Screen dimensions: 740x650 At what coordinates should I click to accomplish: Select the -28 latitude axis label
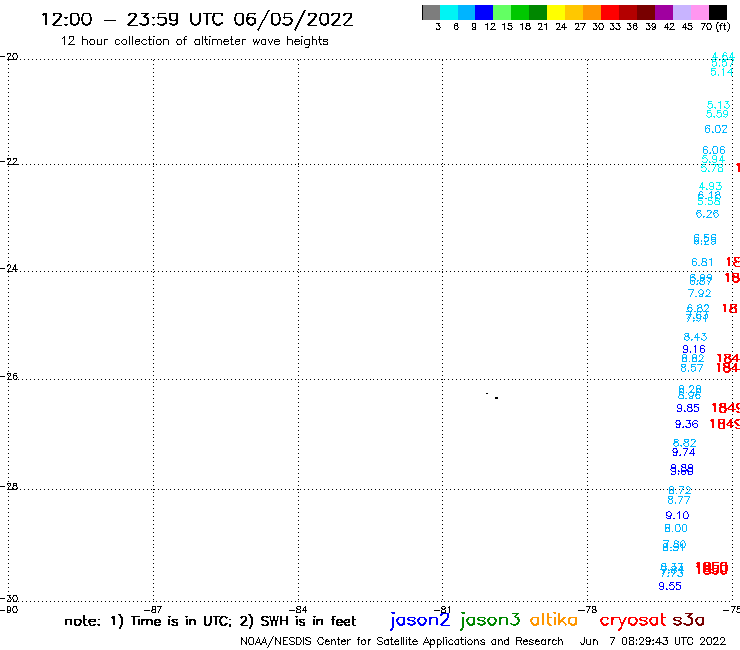(x=9, y=486)
